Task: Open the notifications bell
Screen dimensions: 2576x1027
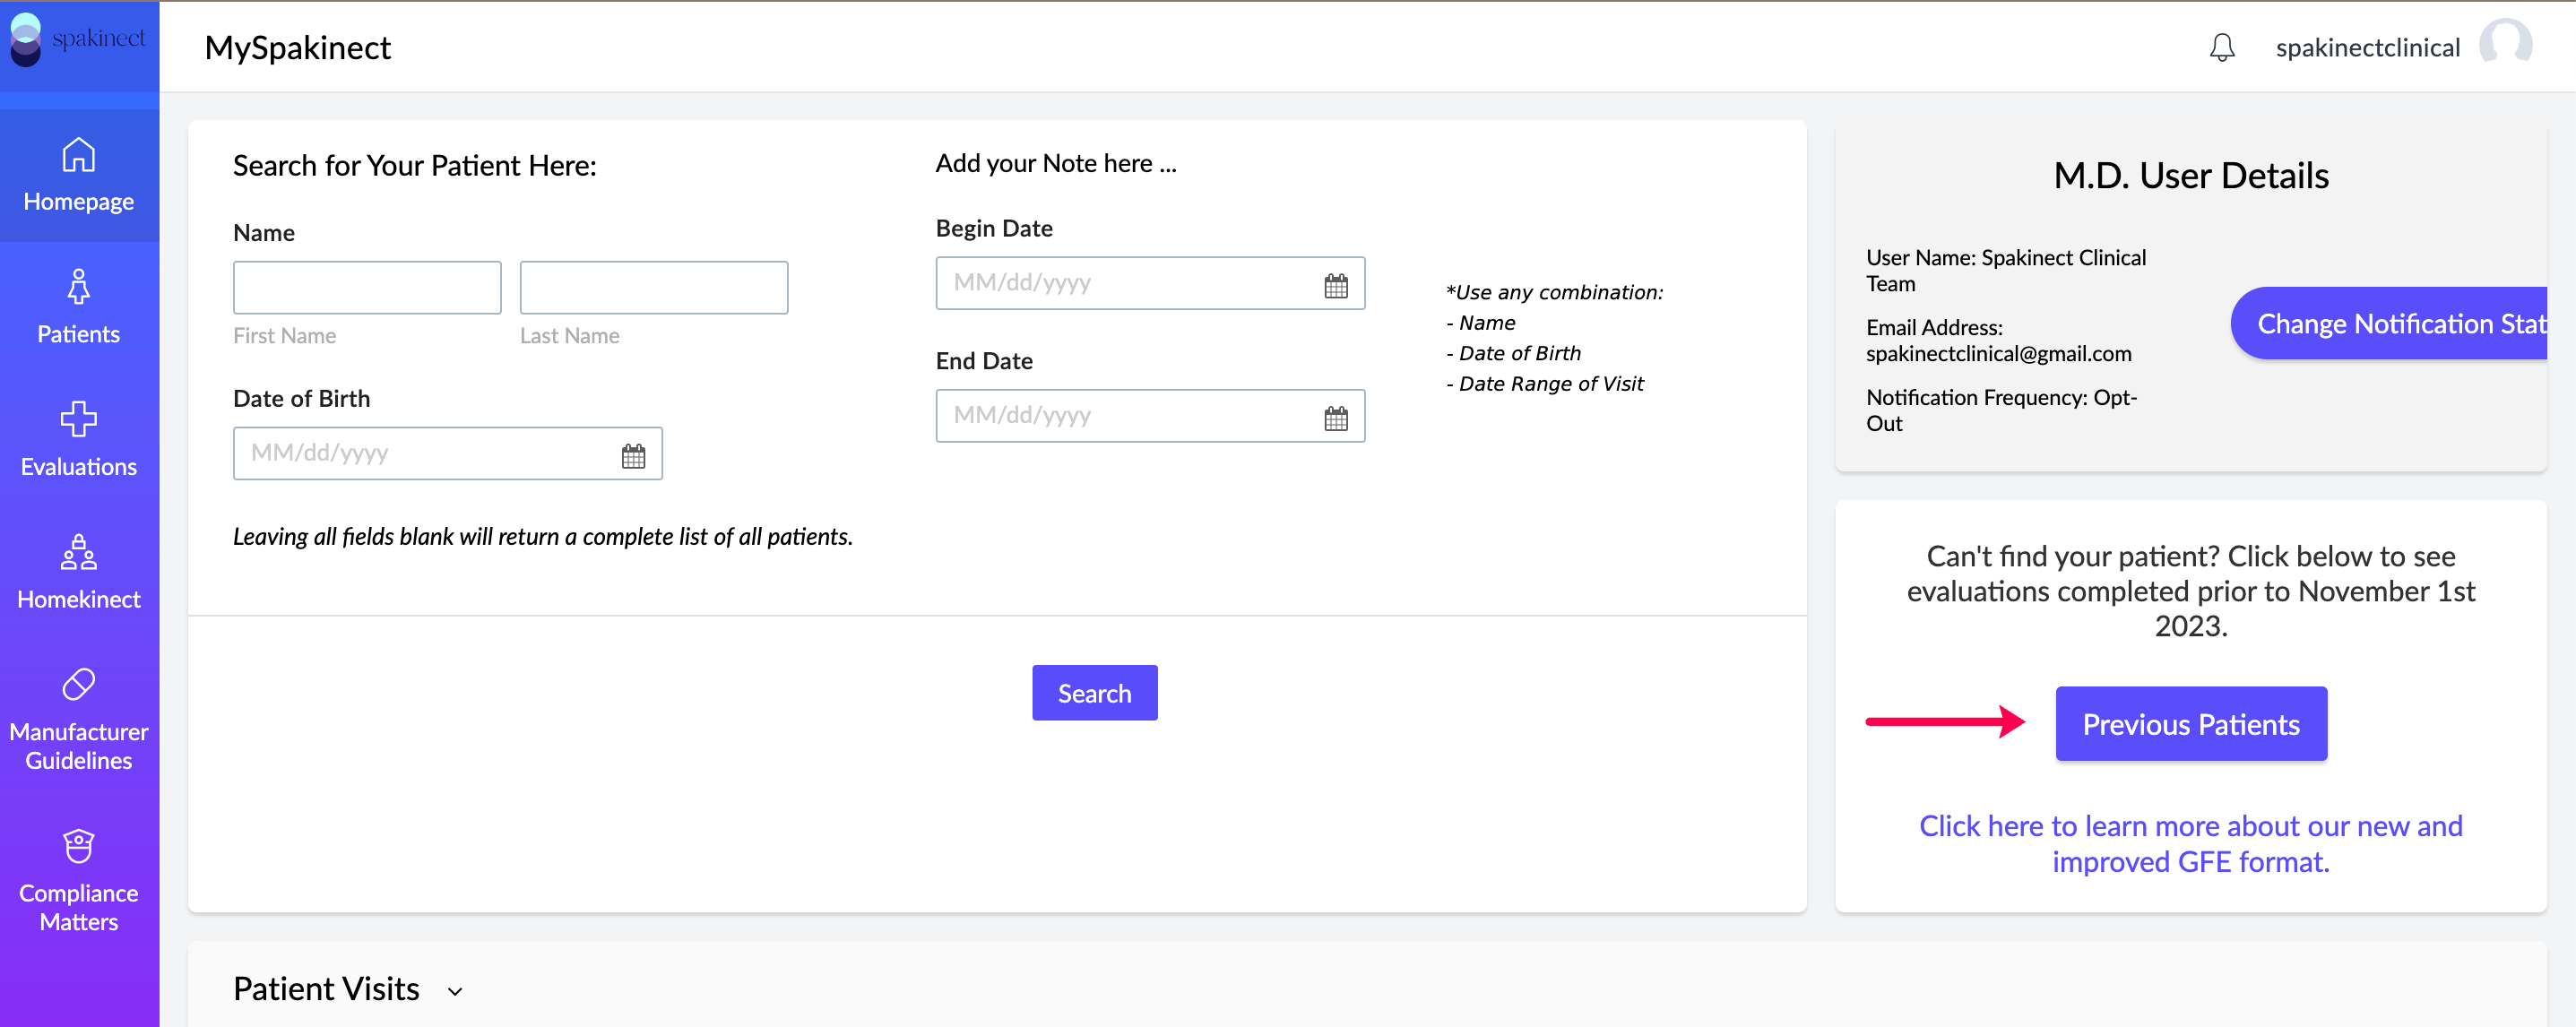Action: (2222, 47)
